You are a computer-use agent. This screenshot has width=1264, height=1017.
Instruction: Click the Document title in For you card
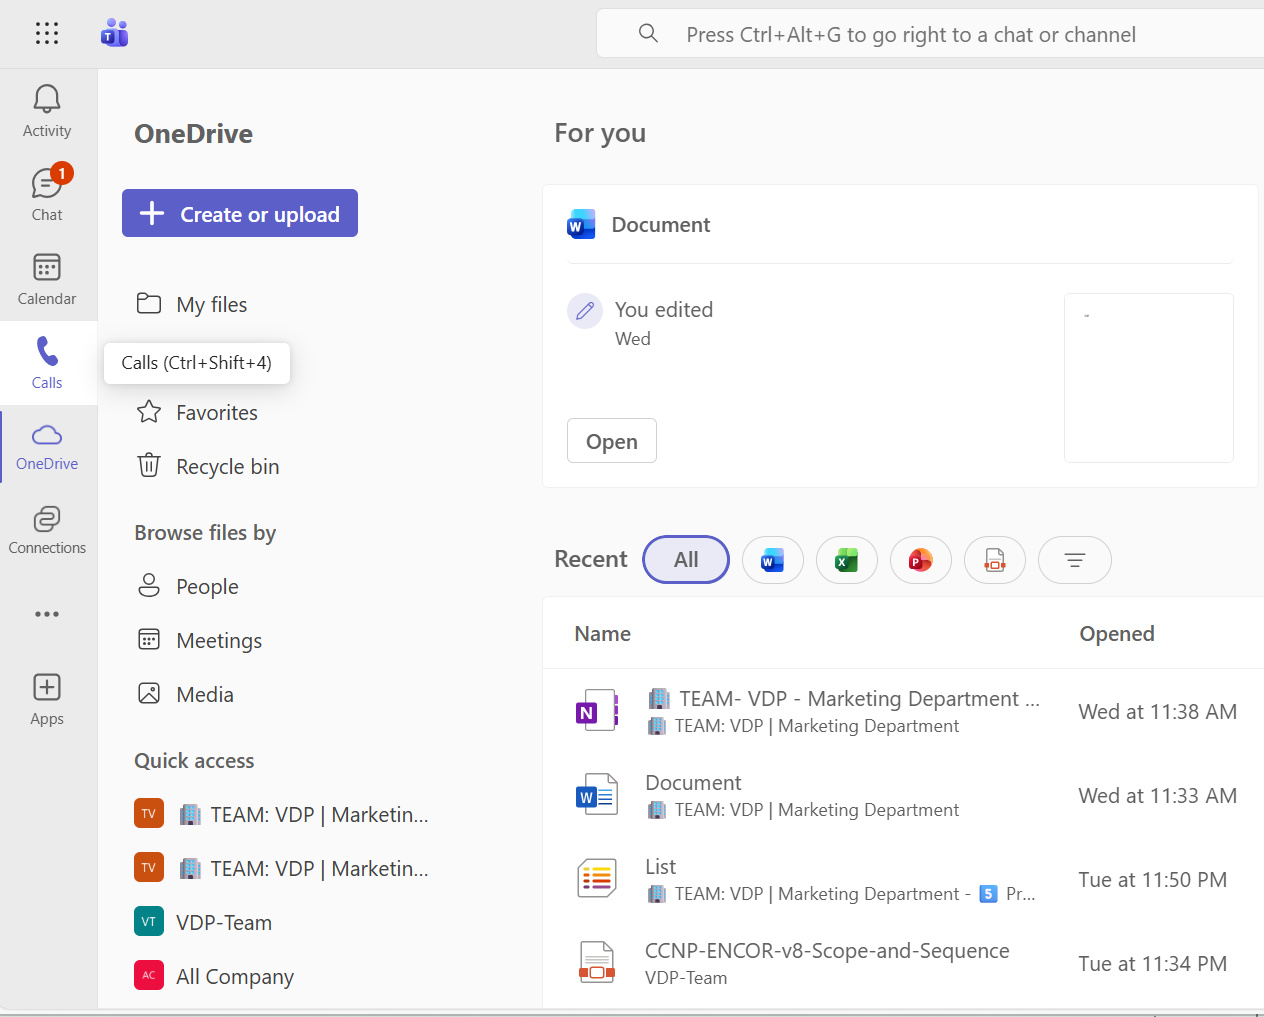(661, 225)
